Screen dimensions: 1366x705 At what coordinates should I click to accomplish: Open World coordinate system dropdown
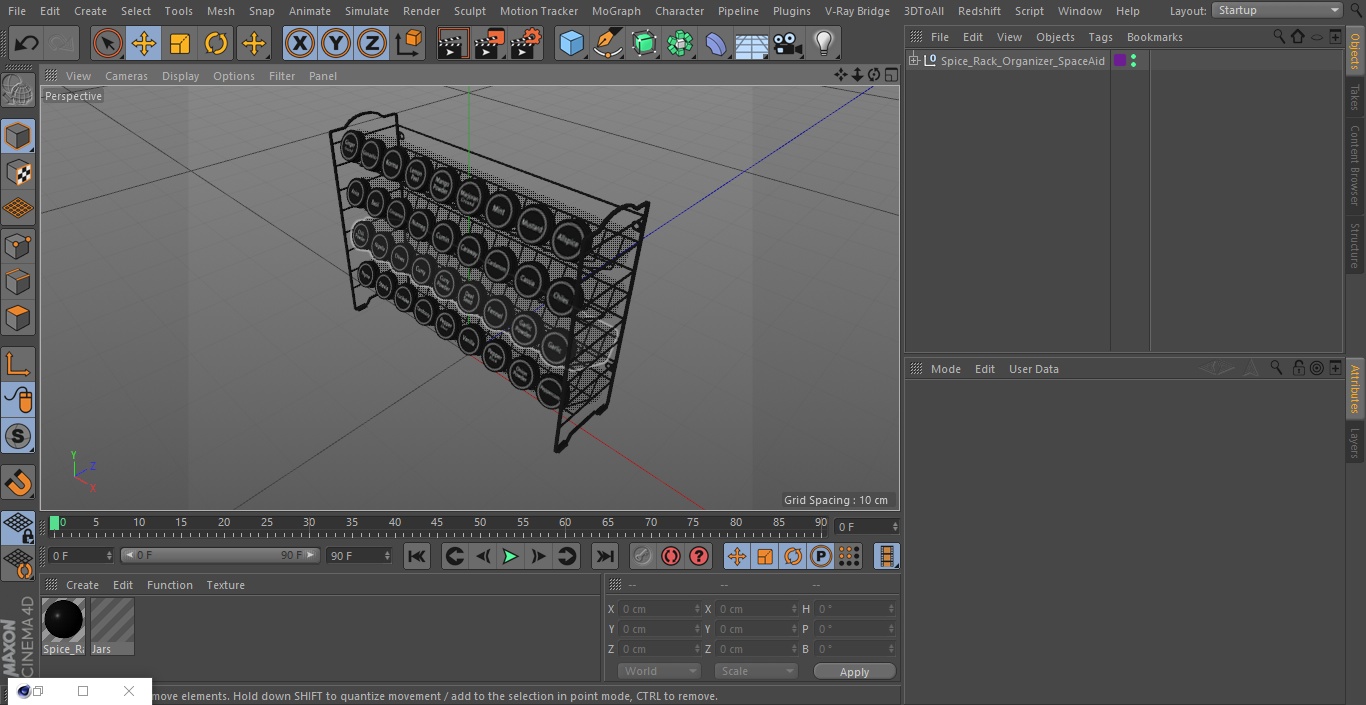tap(659, 671)
